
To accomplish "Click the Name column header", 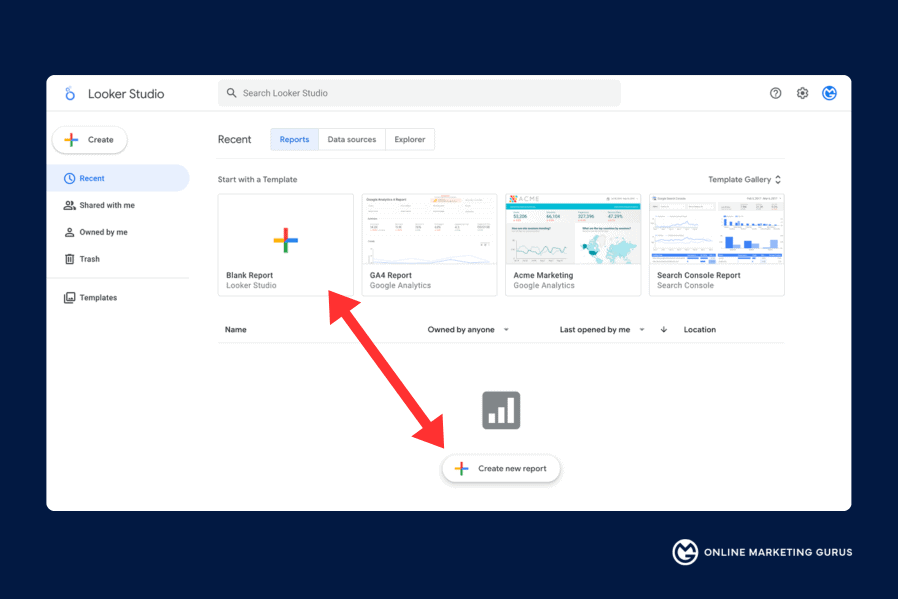I will coord(235,329).
